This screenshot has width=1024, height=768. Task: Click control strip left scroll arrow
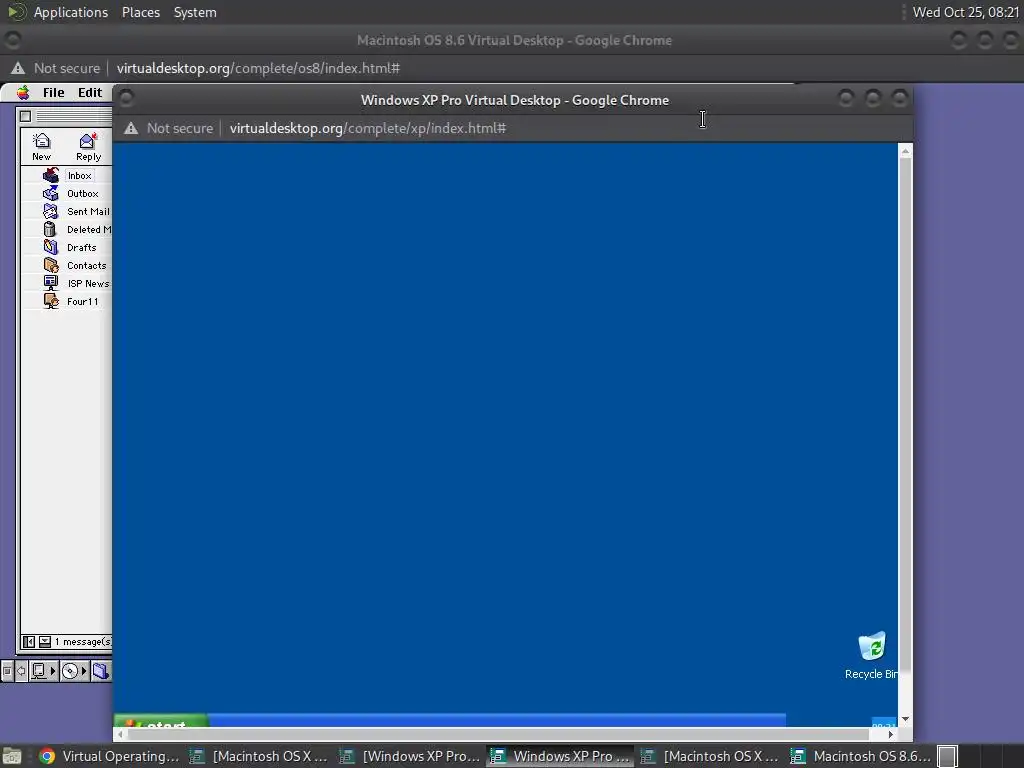coord(22,671)
